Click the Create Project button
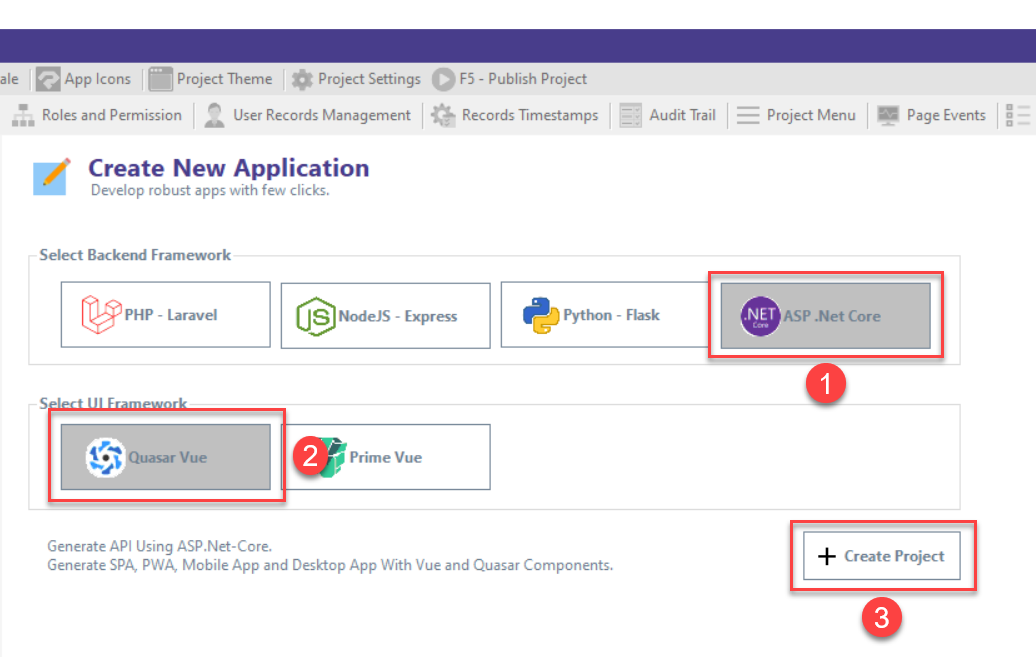The image size is (1036, 657). 881,556
